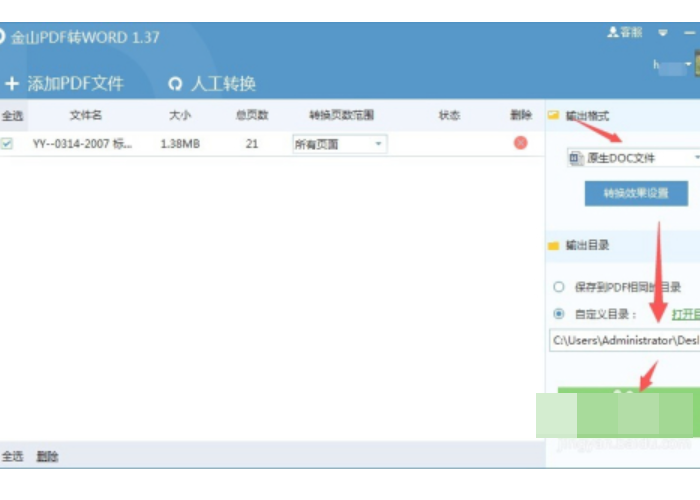Click the 1.38MB size cell

click(x=180, y=144)
